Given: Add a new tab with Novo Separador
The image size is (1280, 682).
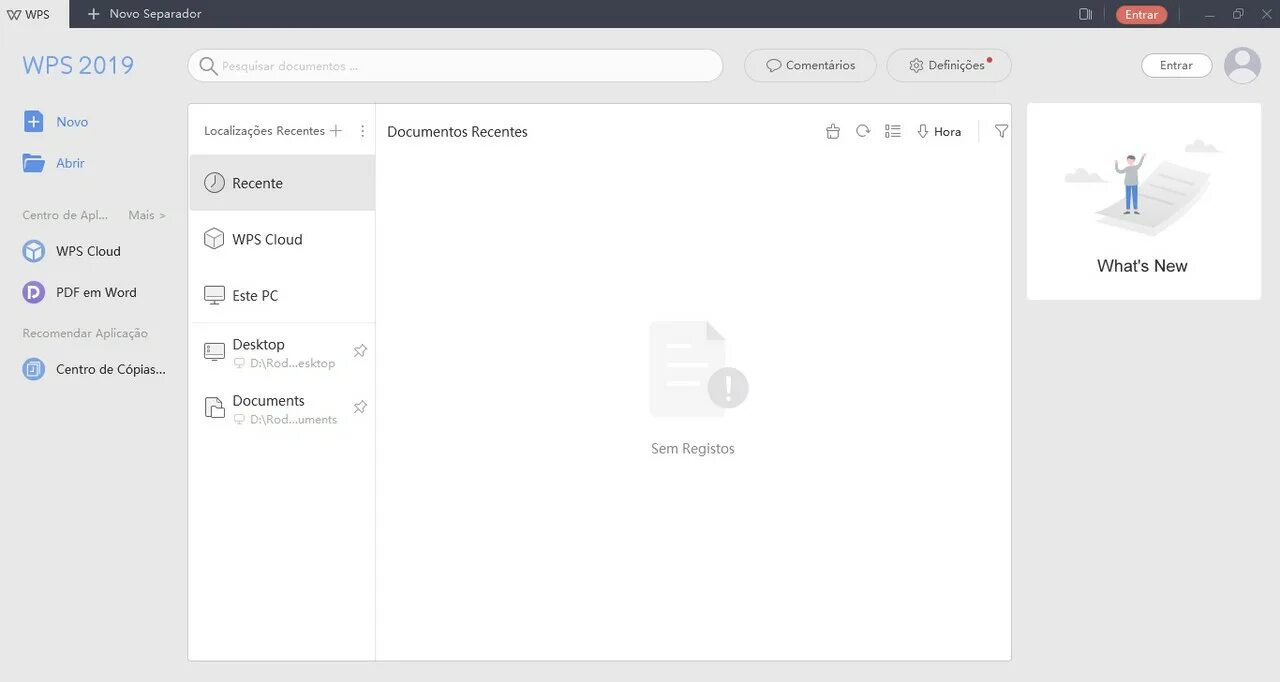Looking at the screenshot, I should [x=144, y=14].
